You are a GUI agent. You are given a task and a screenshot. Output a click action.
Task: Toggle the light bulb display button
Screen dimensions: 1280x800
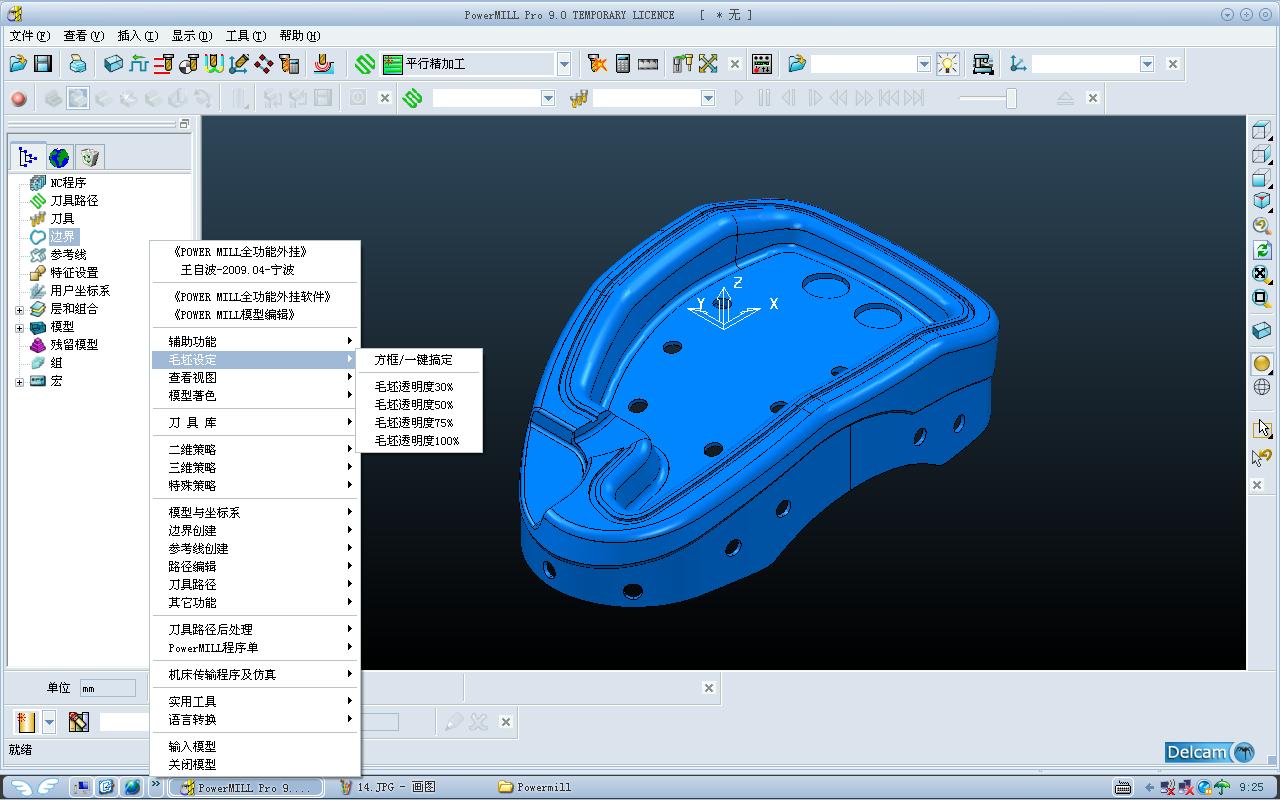(x=947, y=63)
